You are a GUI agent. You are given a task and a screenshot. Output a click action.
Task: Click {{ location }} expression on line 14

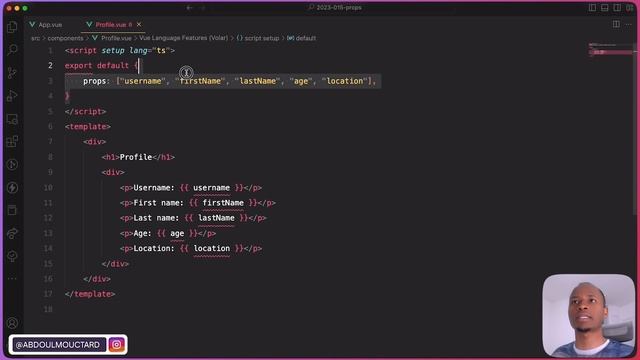[211, 249]
